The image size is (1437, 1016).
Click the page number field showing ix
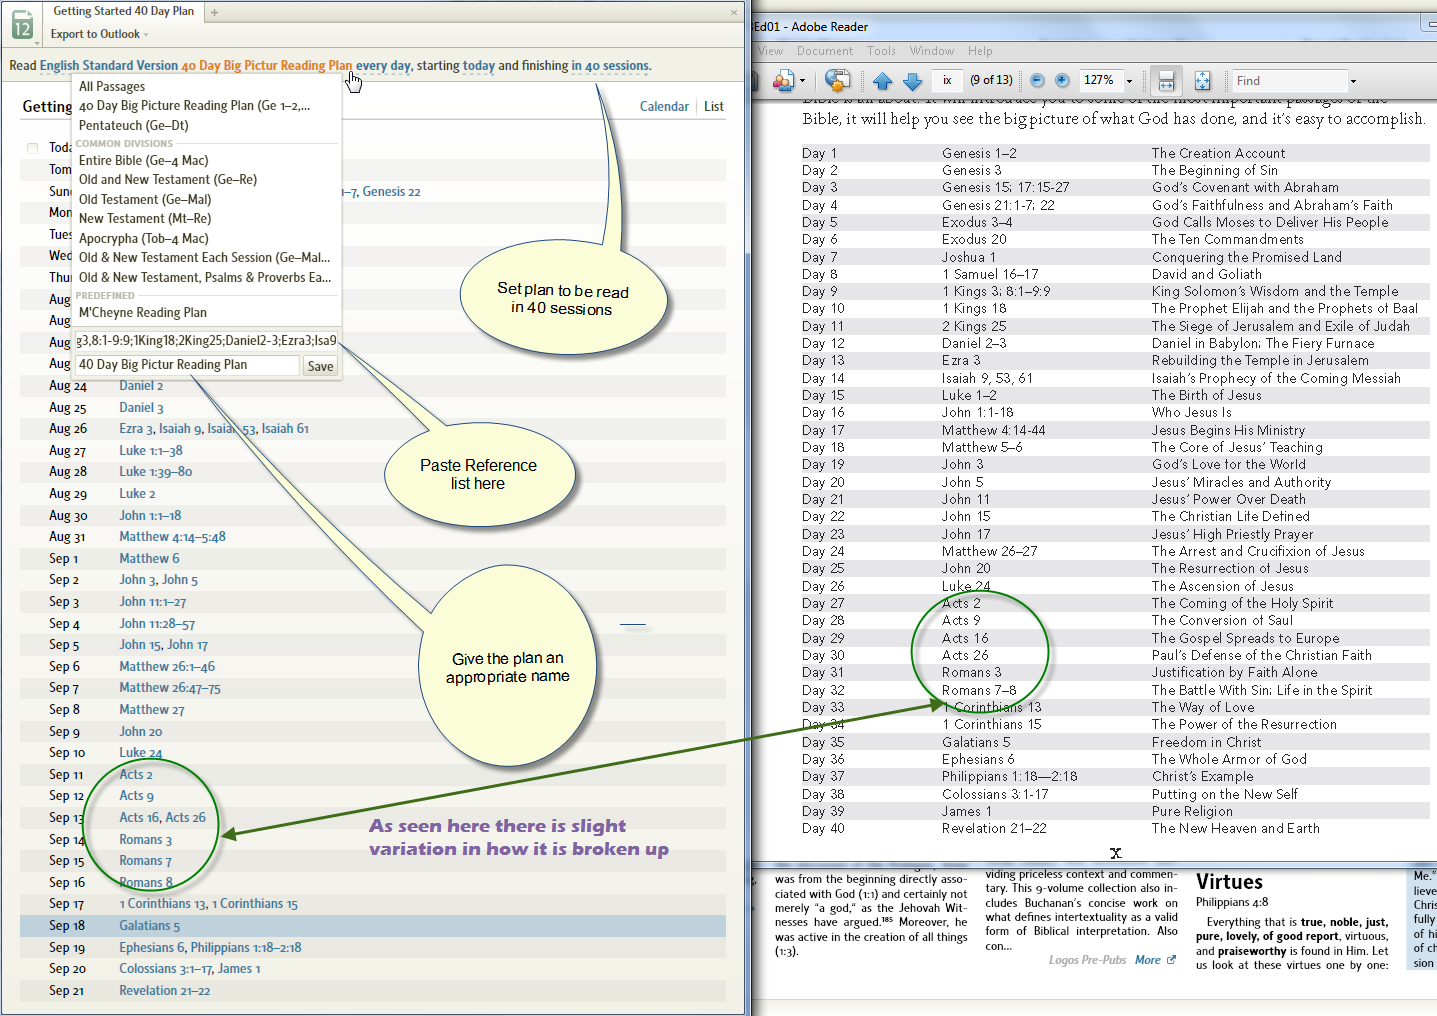tap(946, 80)
